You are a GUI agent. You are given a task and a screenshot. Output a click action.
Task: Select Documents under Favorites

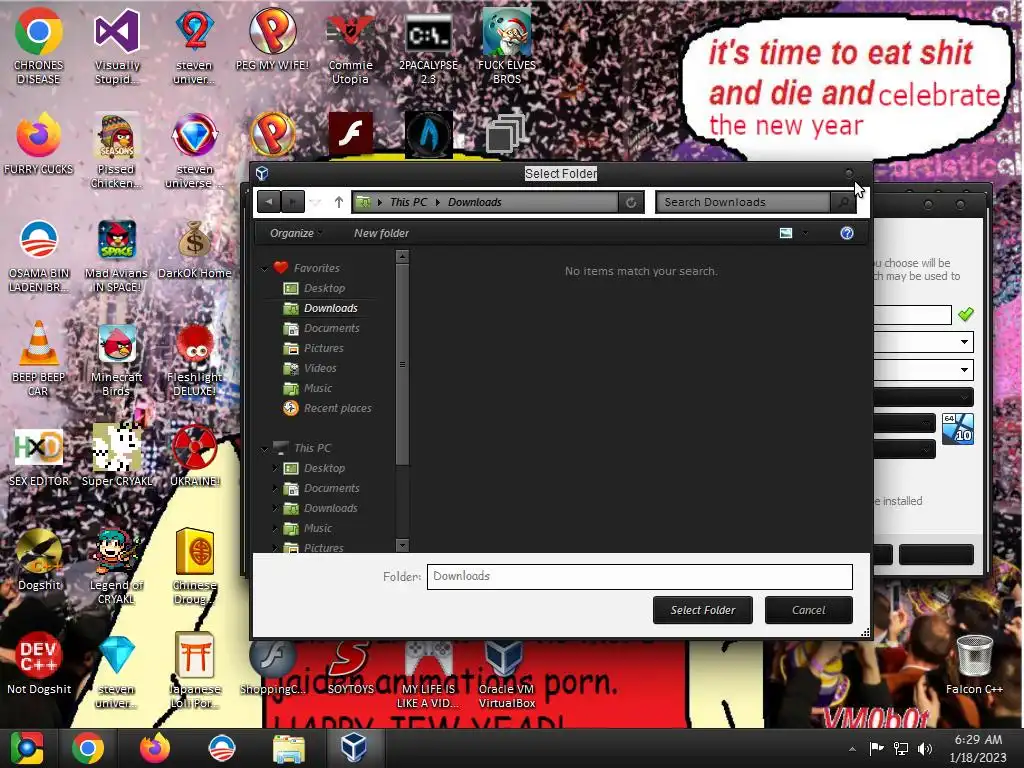[x=331, y=328]
